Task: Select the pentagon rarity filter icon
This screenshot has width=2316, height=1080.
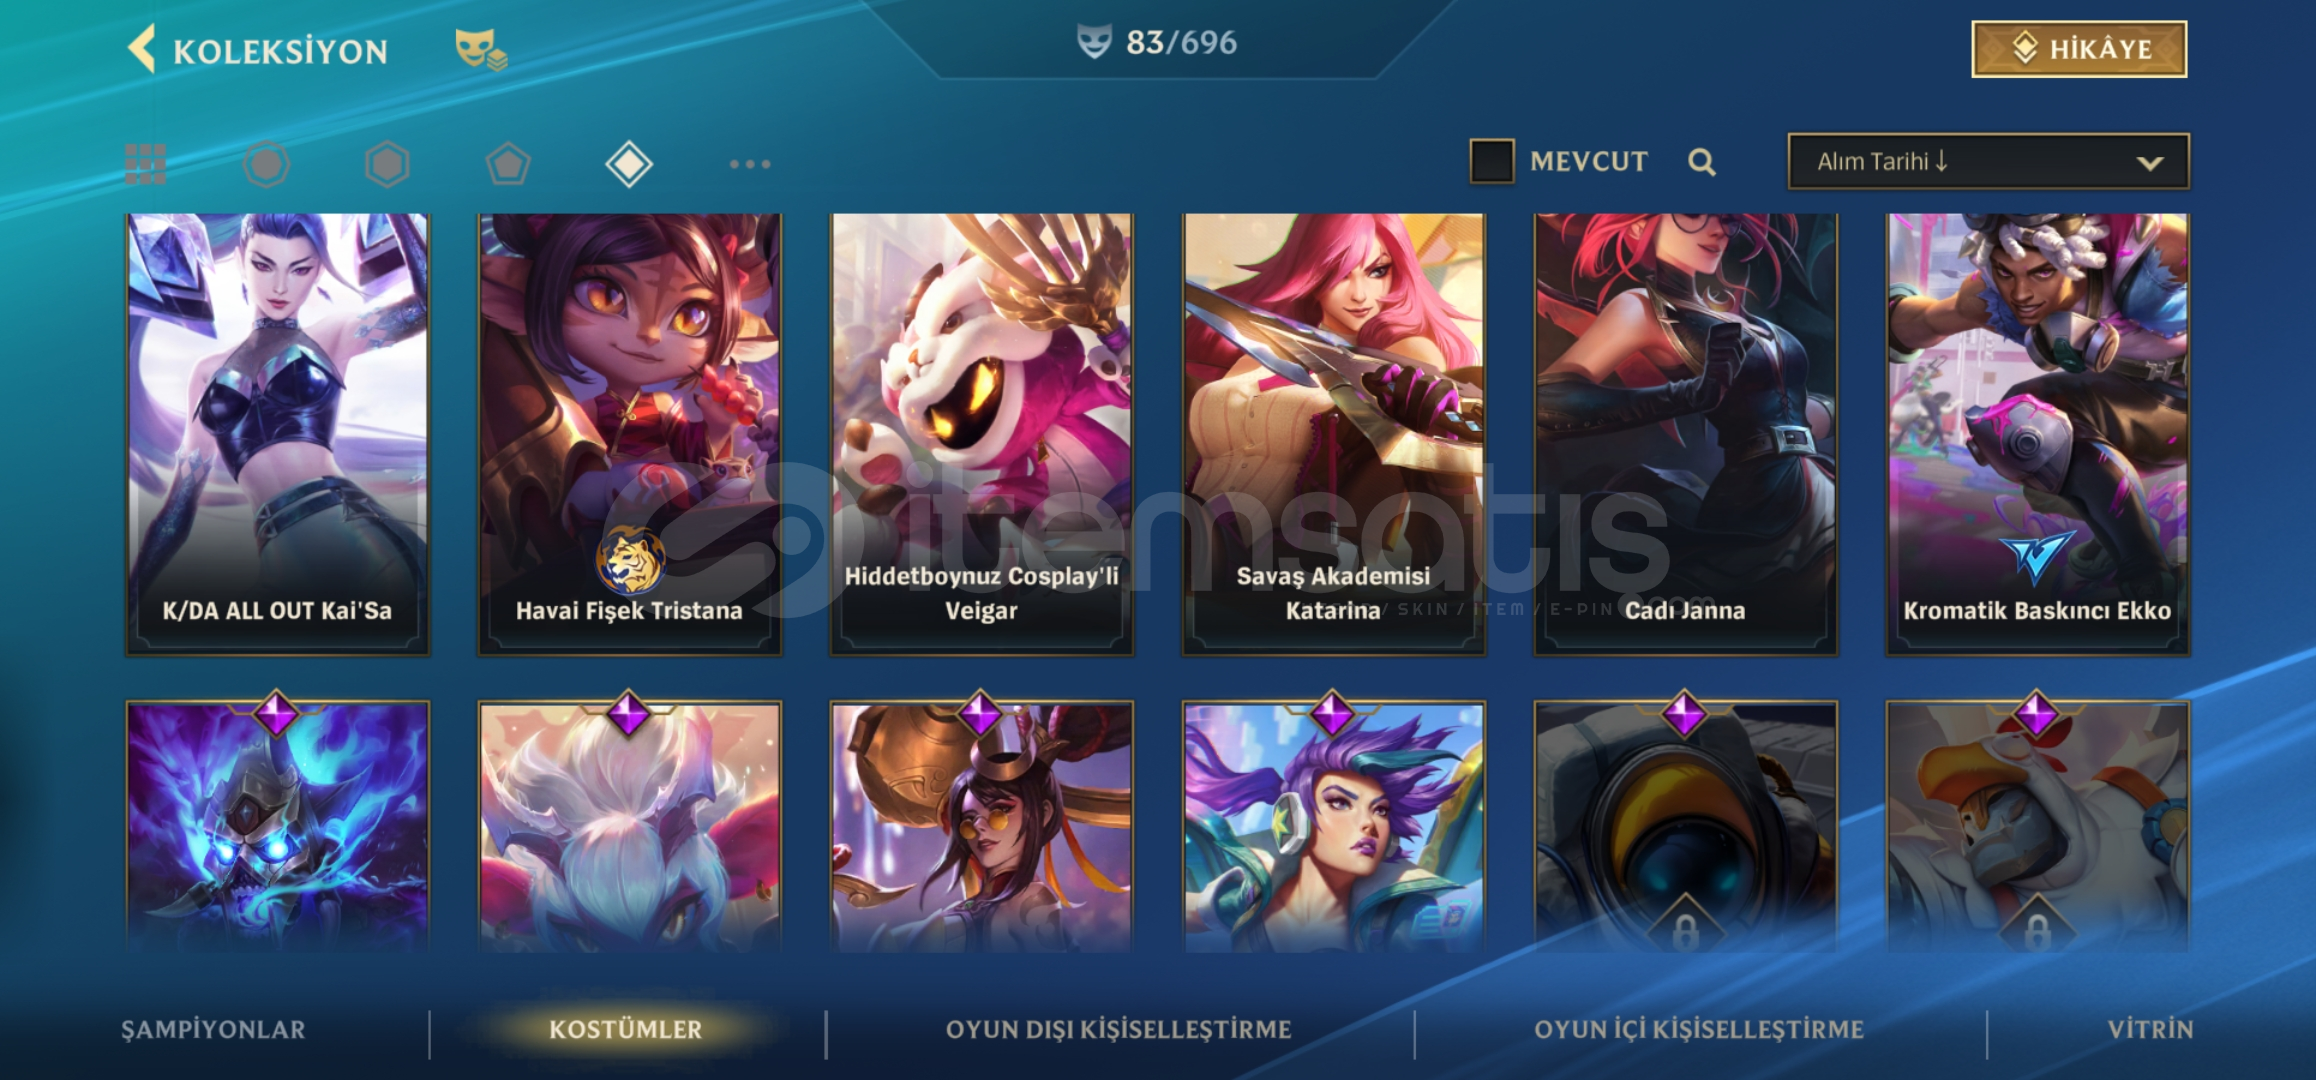Action: click(509, 164)
